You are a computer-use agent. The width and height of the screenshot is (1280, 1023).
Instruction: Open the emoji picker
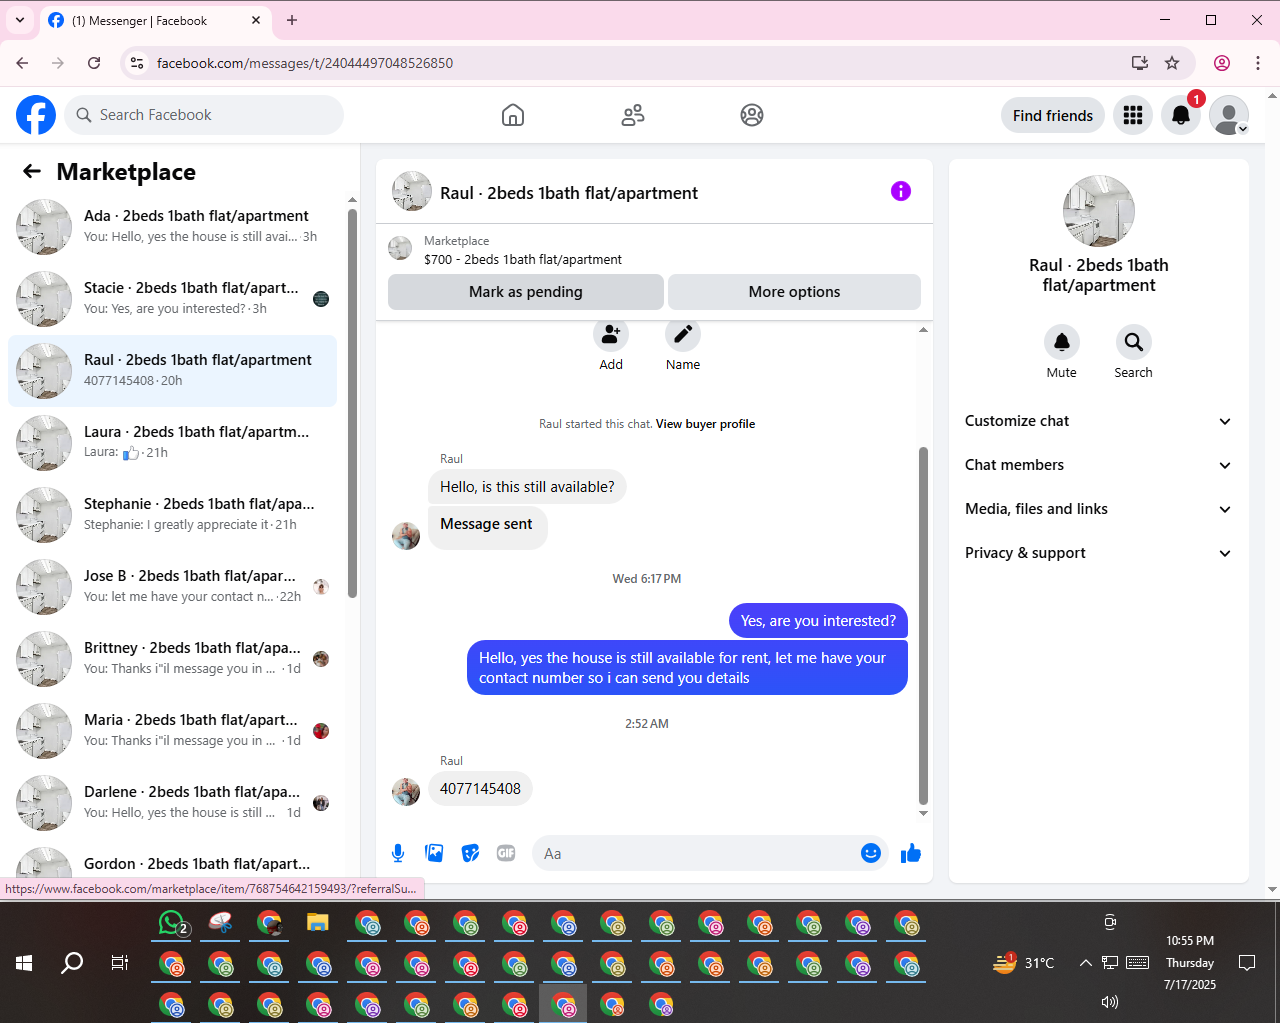point(871,853)
